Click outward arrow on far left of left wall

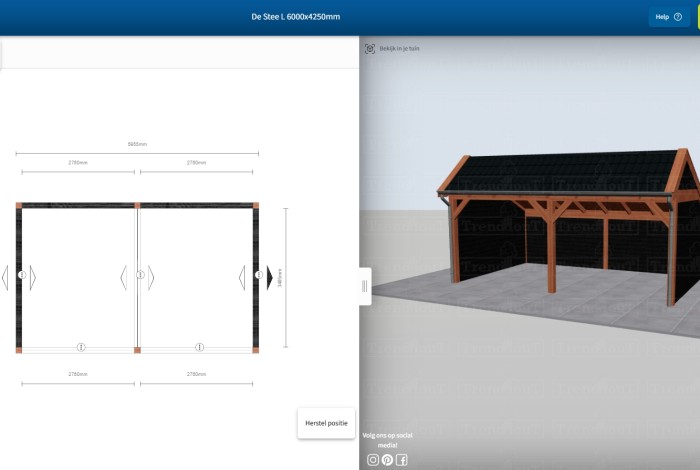pos(5,277)
